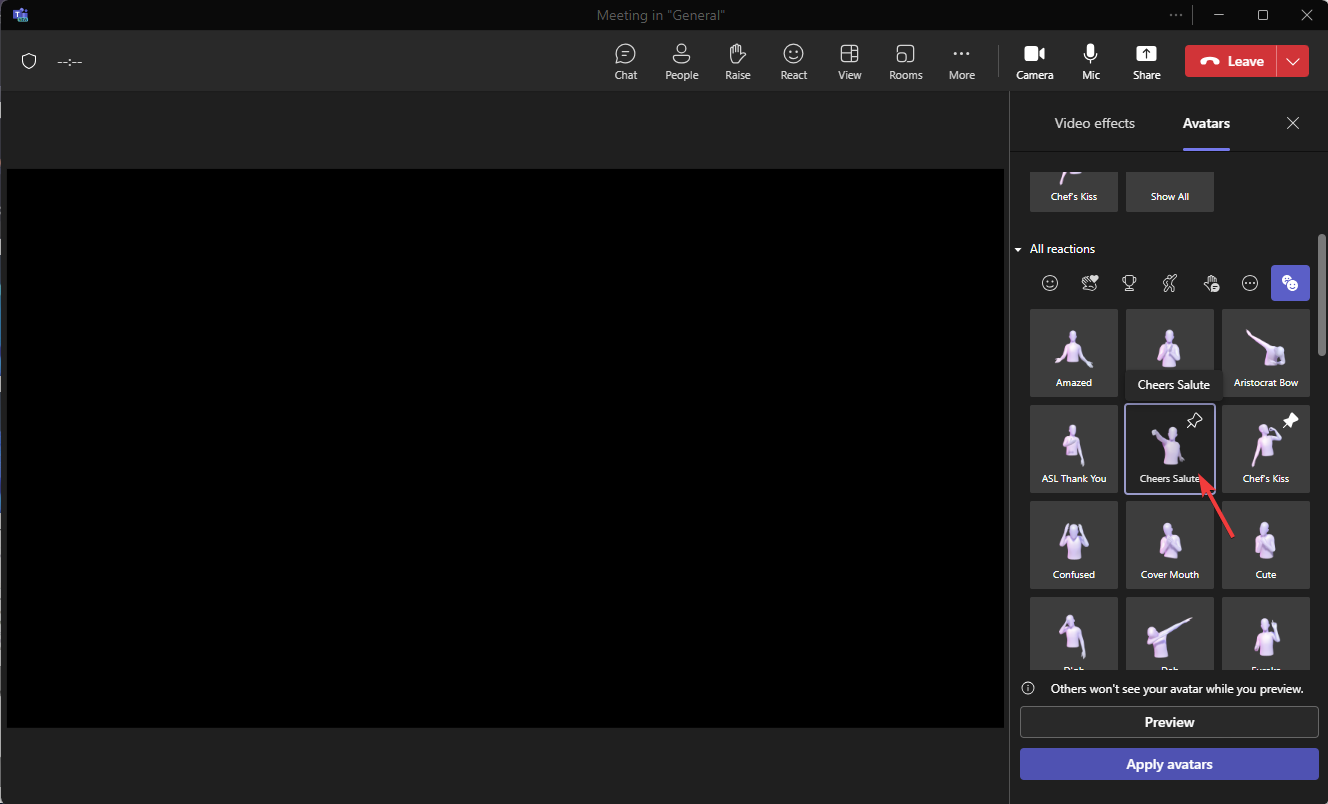Viewport: 1328px width, 804px height.
Task: Open the title bar ellipsis menu
Action: click(1176, 15)
